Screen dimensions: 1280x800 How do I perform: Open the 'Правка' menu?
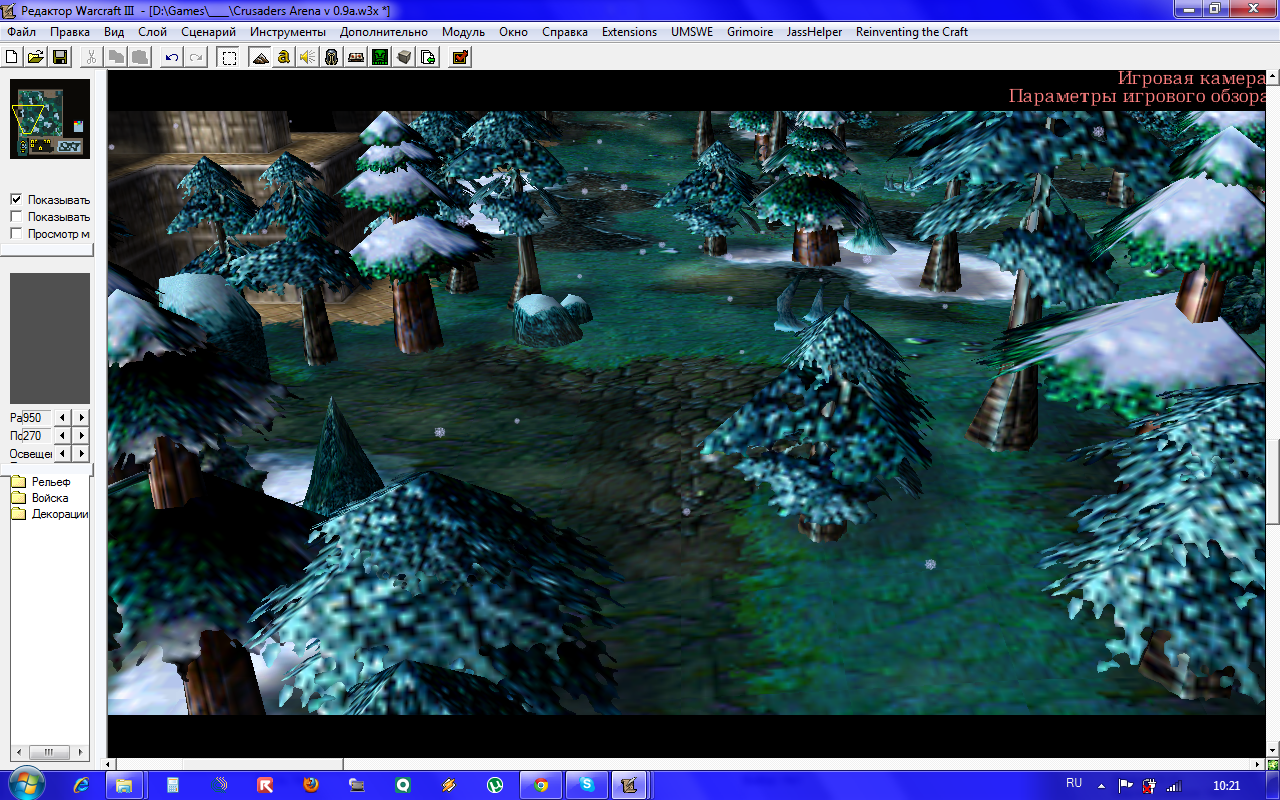point(70,32)
